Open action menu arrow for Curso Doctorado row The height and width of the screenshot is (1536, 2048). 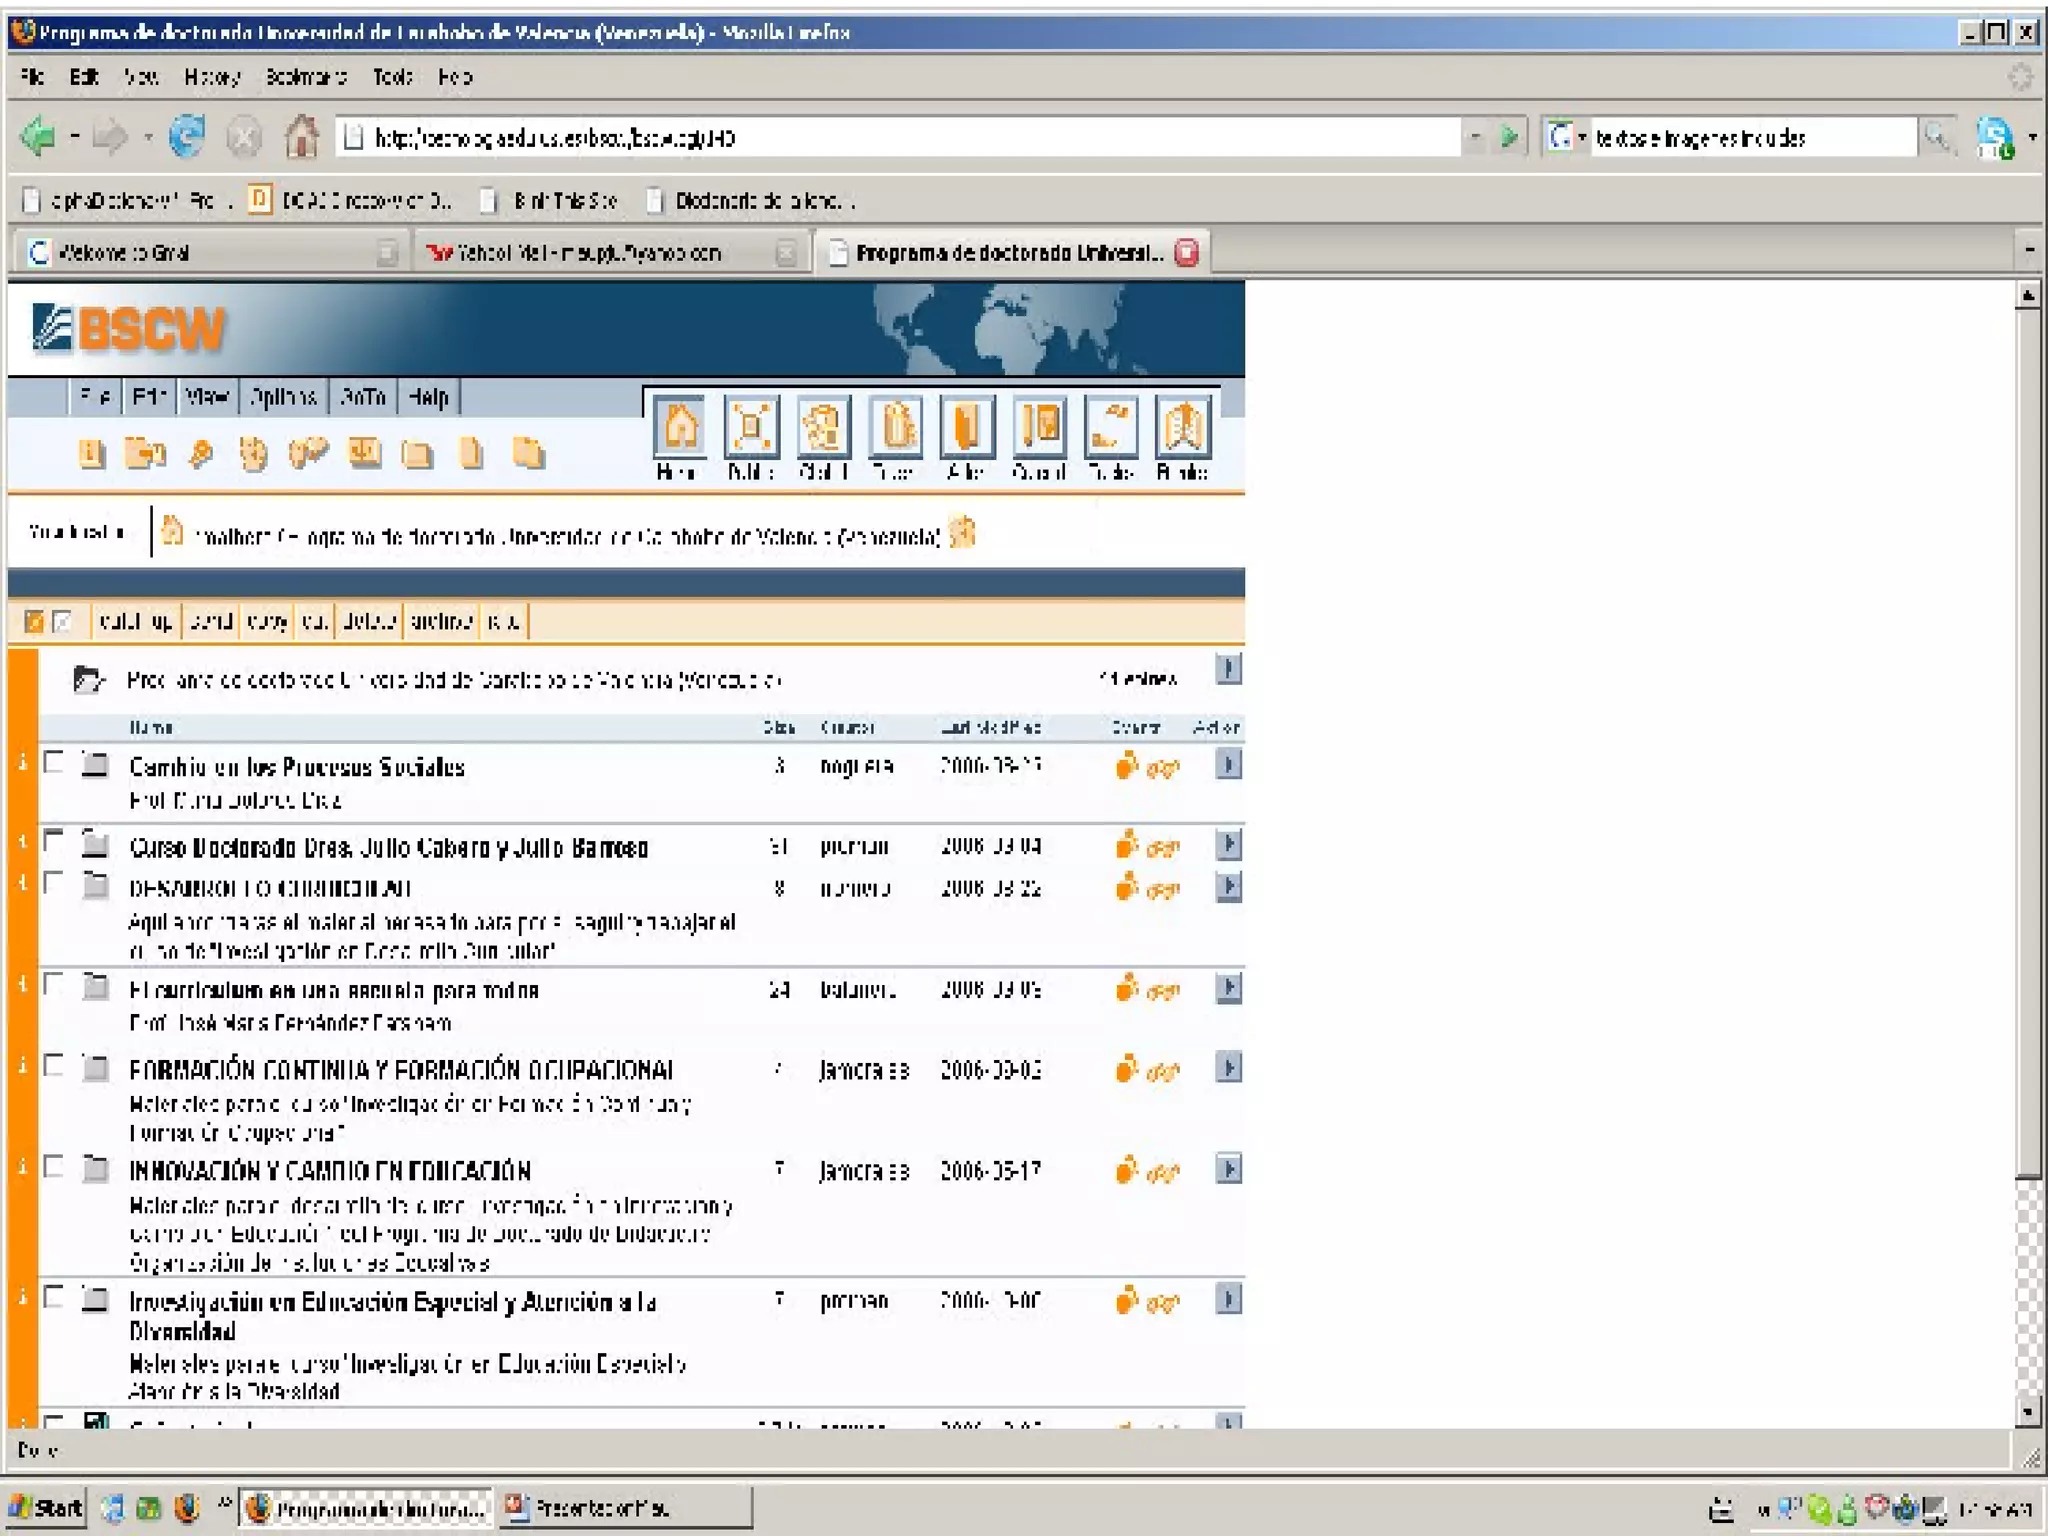[x=1229, y=845]
